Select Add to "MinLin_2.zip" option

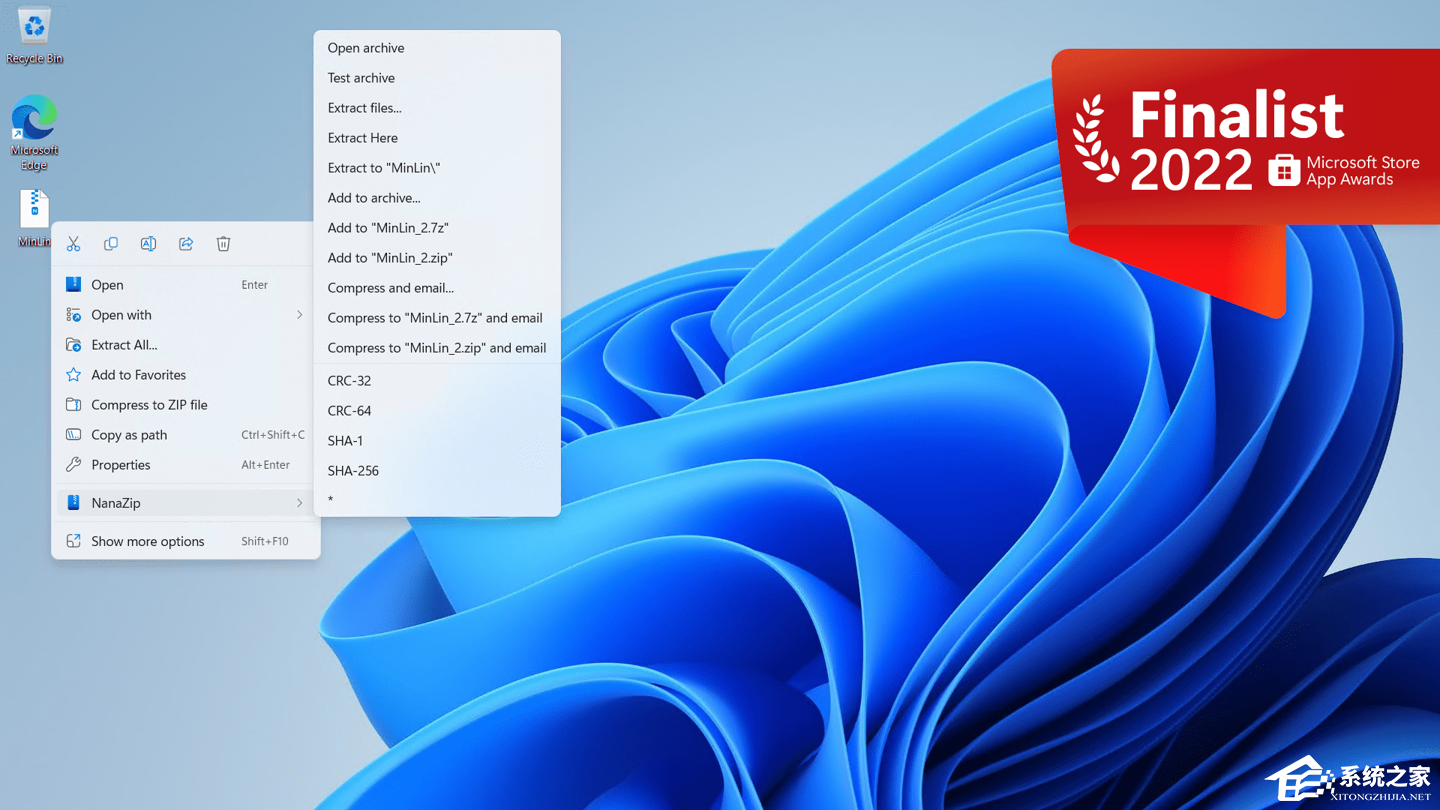coord(437,258)
